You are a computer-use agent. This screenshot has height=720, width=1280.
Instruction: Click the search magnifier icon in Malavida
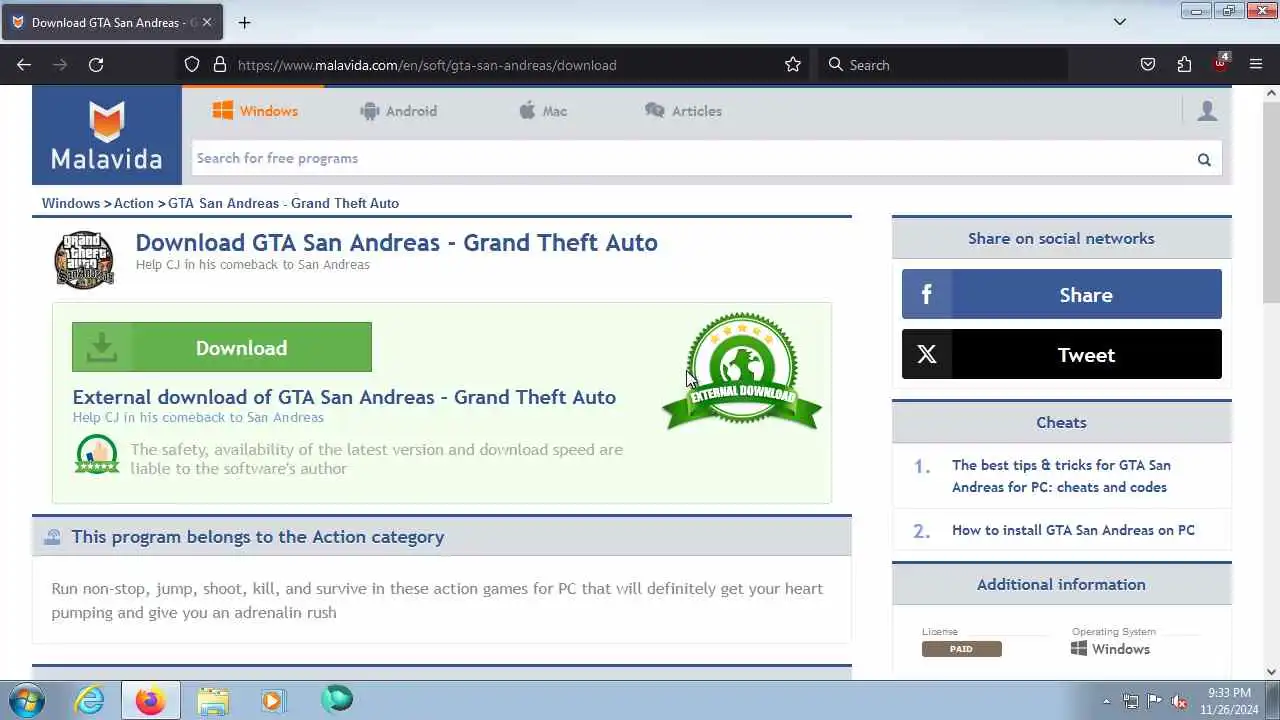(1204, 159)
